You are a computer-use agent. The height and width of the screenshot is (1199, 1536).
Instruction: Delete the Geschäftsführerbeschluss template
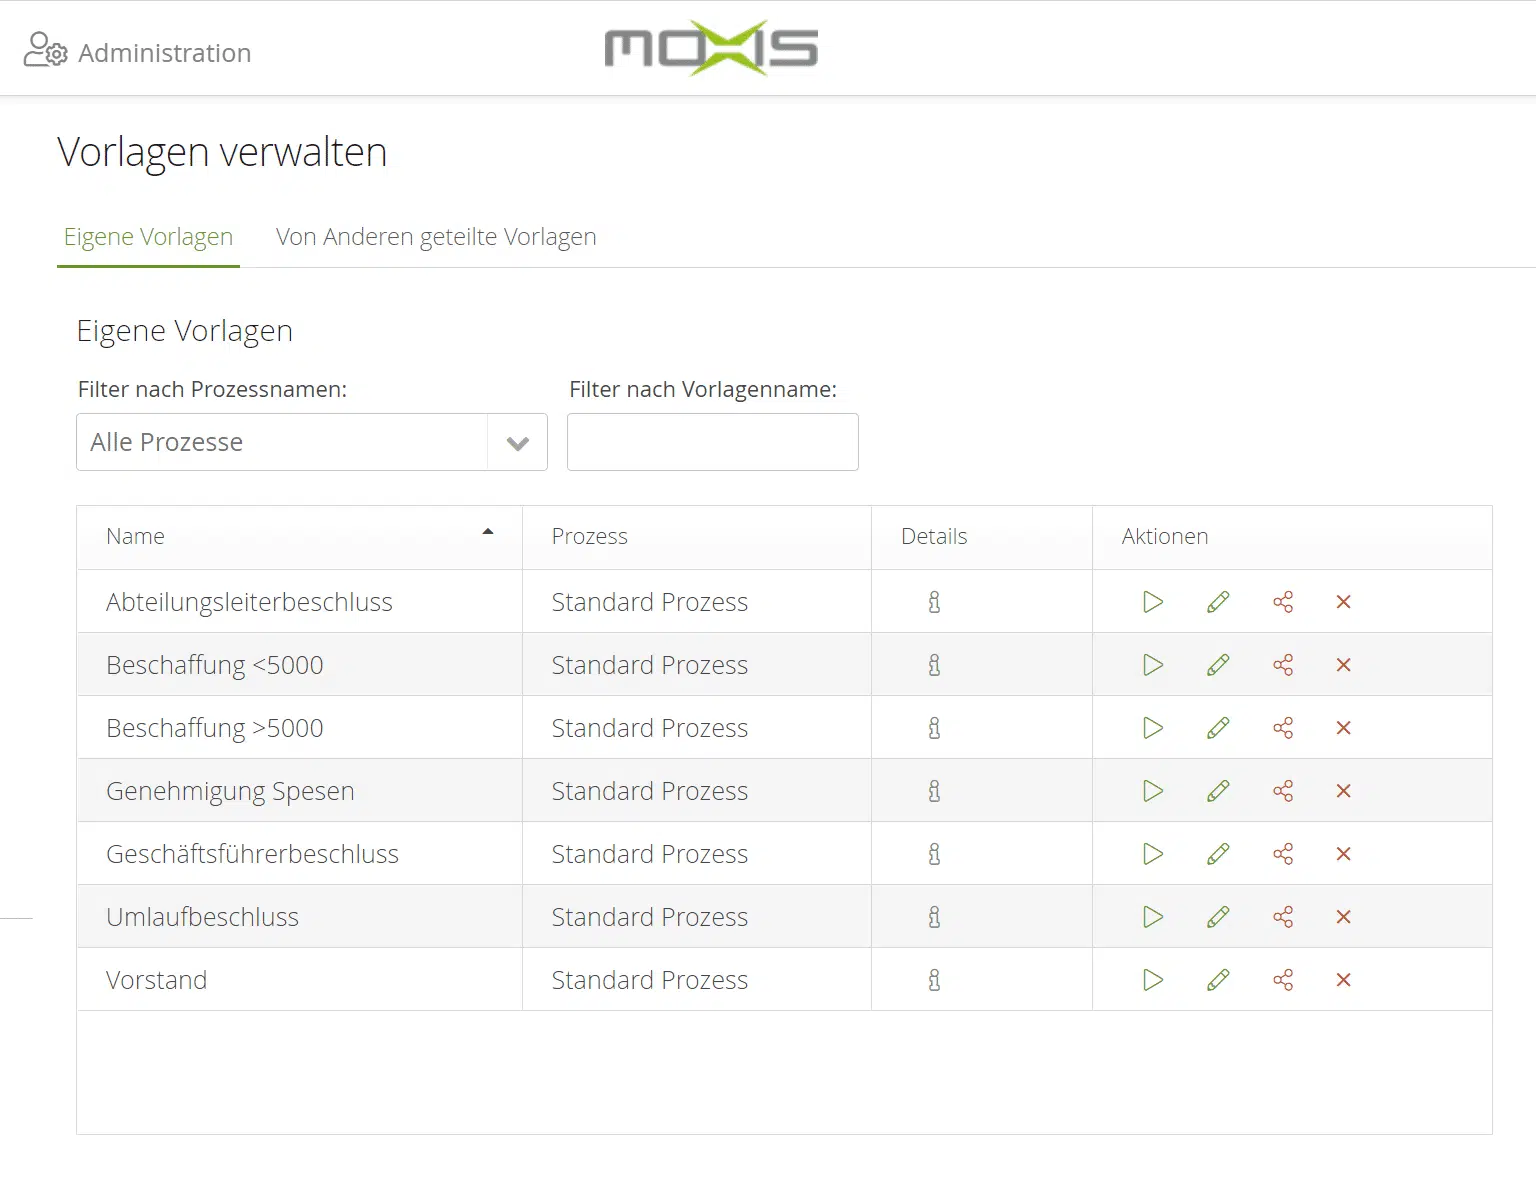tap(1344, 854)
